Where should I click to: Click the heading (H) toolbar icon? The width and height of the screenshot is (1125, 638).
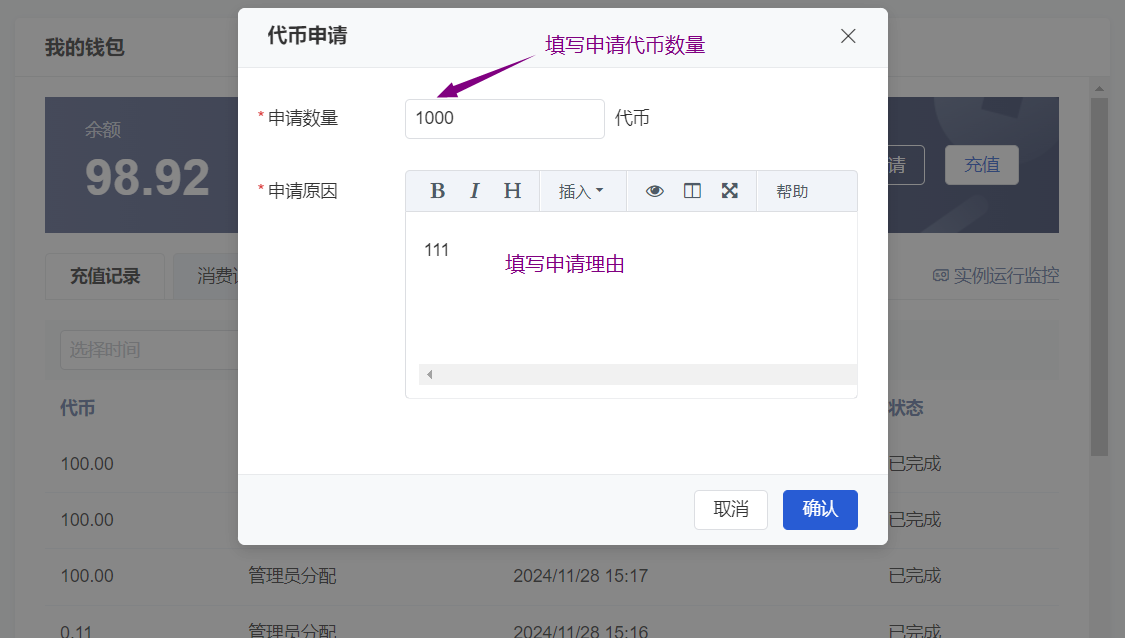pos(512,191)
